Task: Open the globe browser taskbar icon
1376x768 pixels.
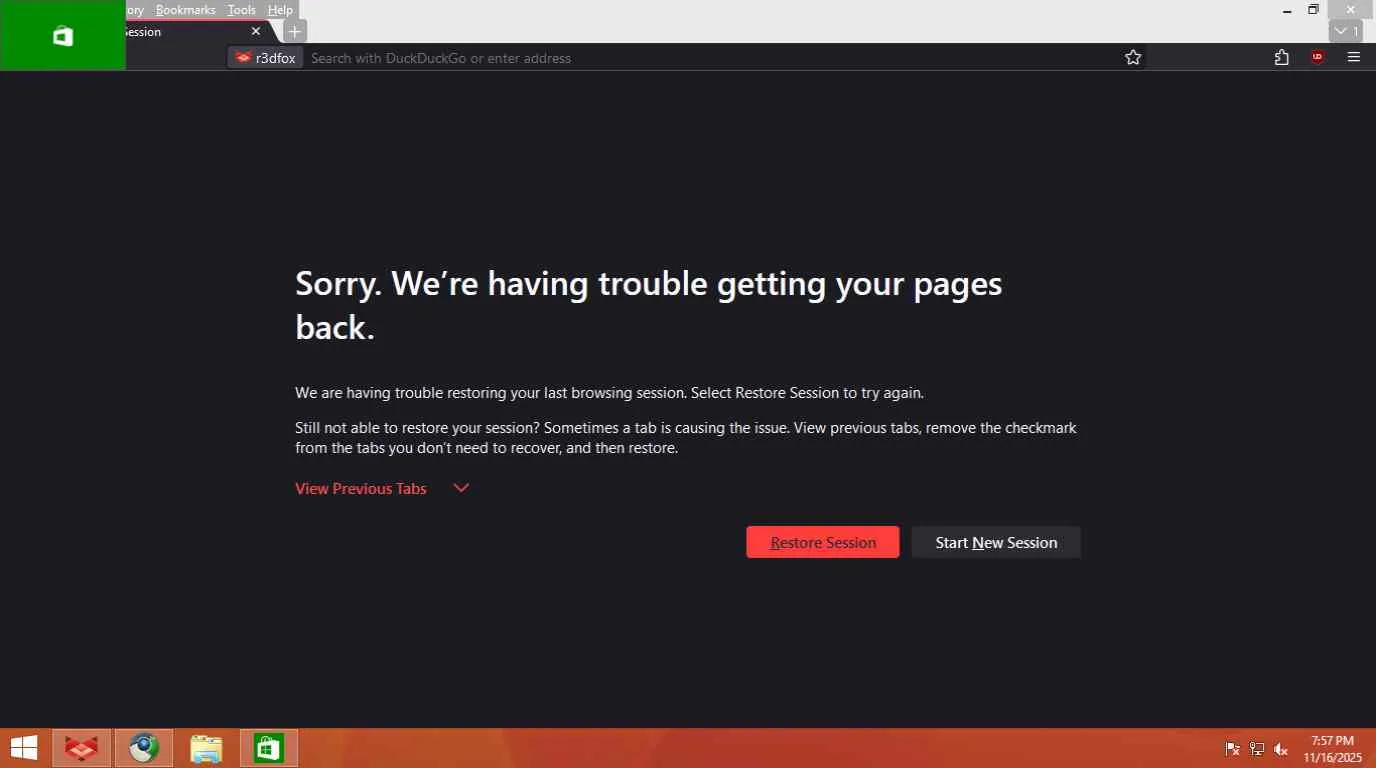Action: [144, 748]
